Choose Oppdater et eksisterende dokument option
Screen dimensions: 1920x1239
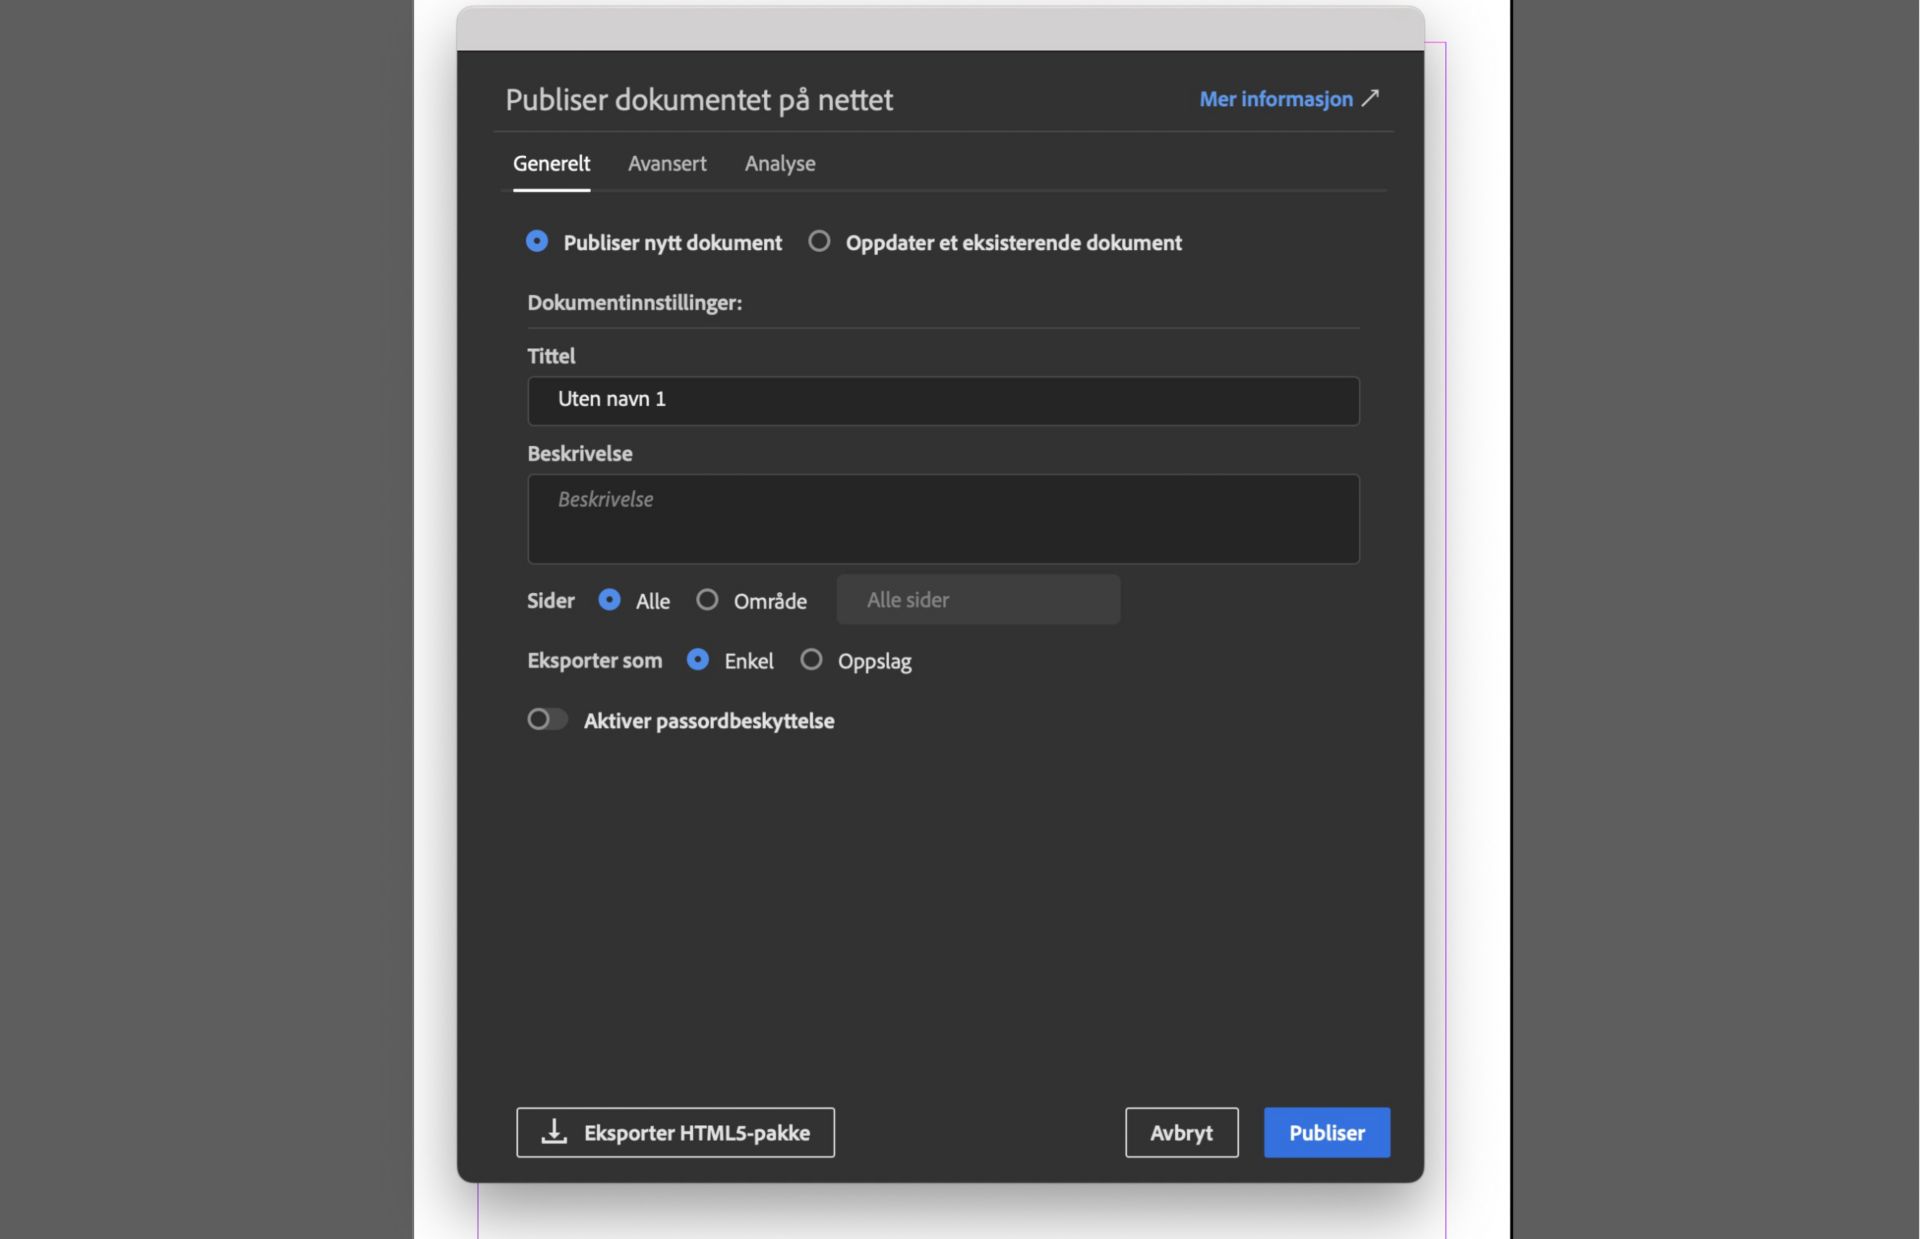(820, 241)
